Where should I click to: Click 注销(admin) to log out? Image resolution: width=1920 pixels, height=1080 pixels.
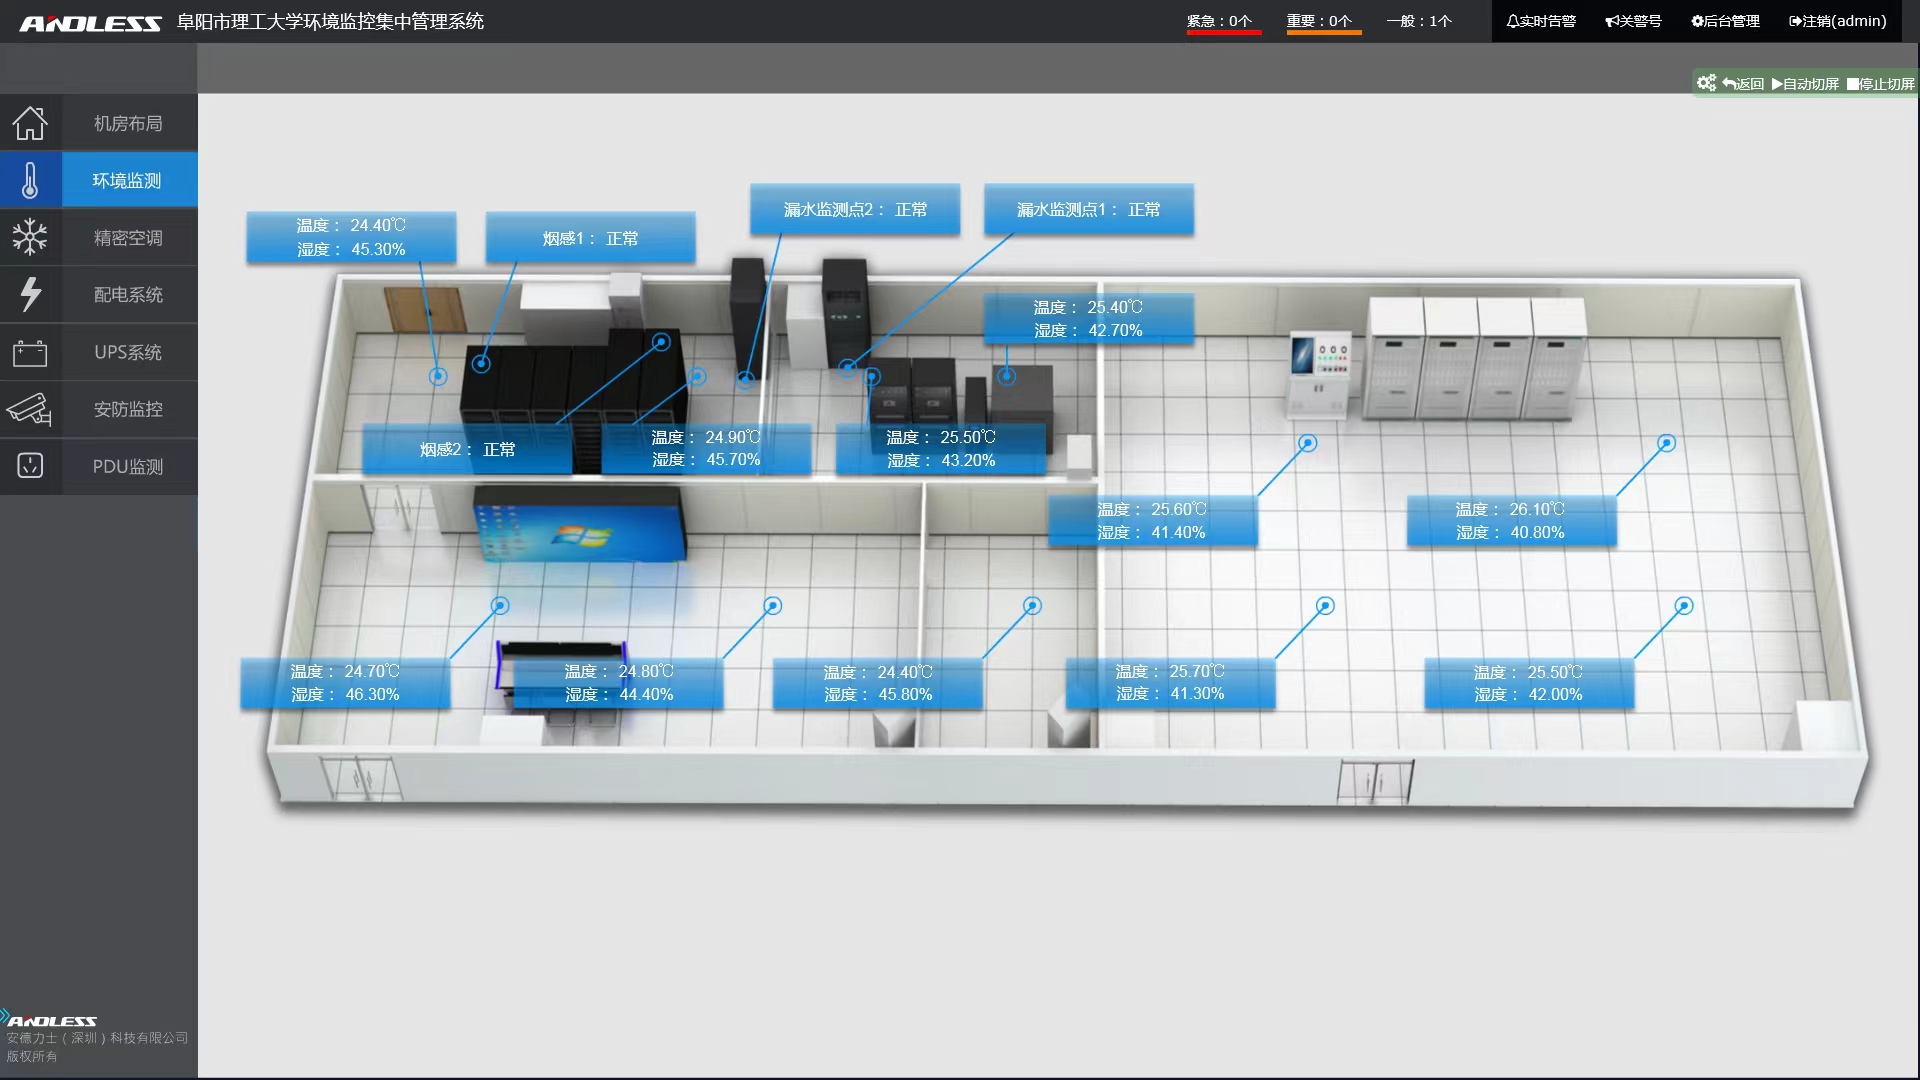click(1837, 21)
